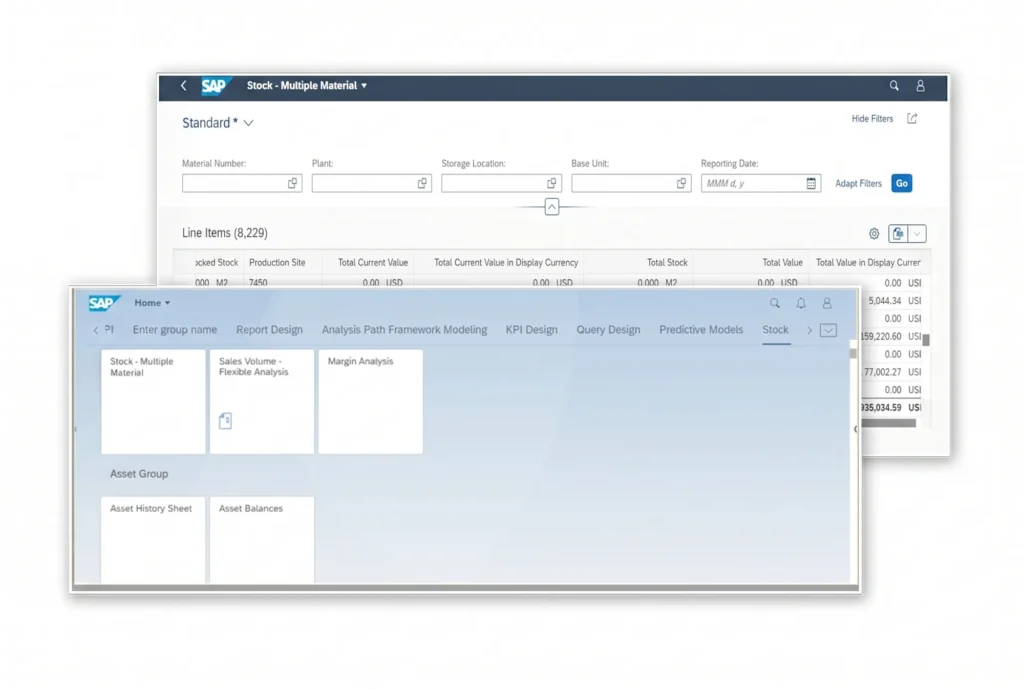Sort by Production Site column header
1024x690 pixels.
(277, 262)
